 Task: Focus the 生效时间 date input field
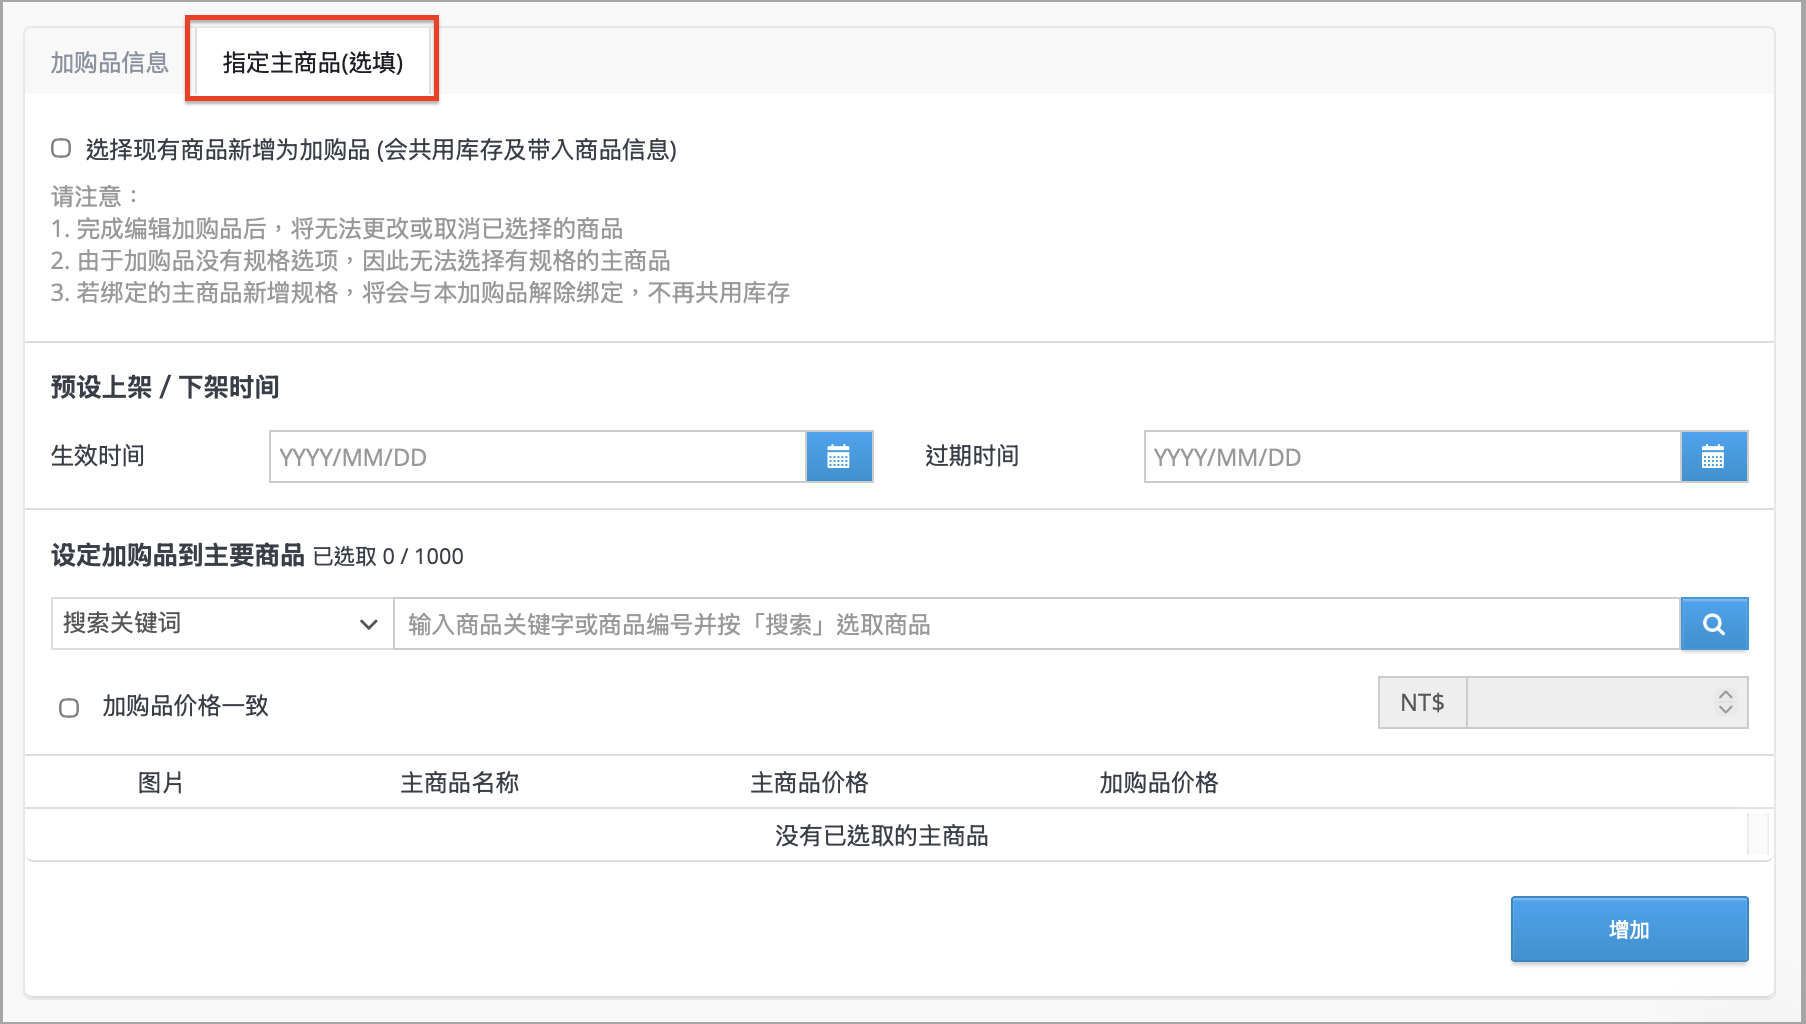point(538,457)
